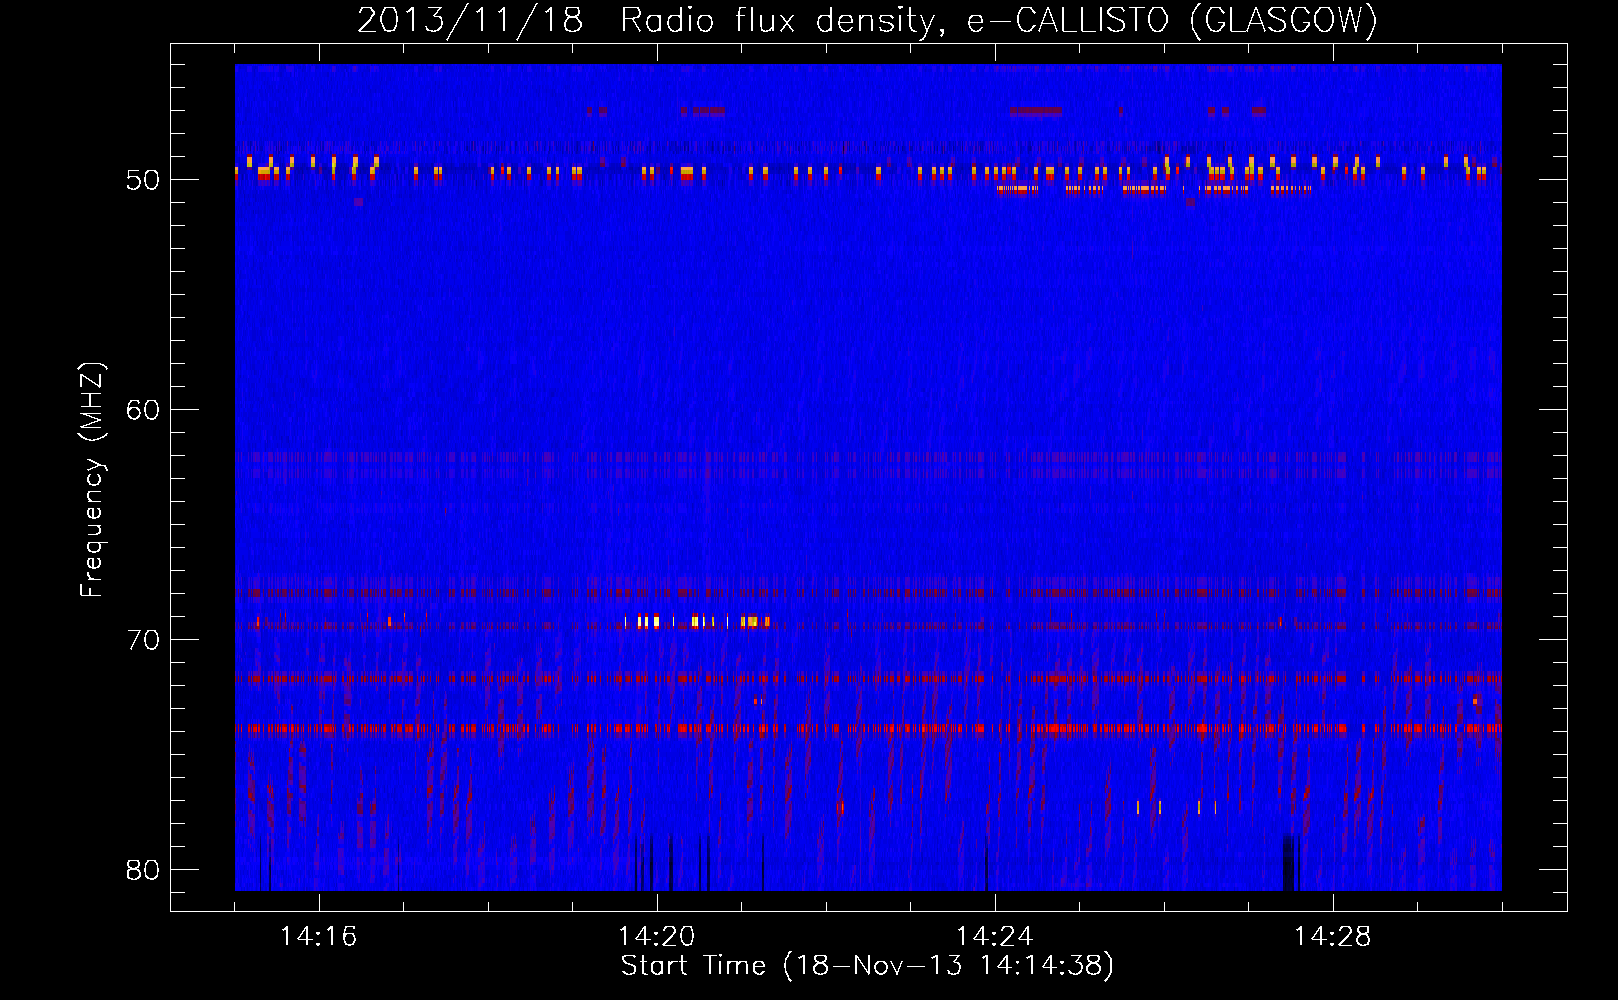
Task: Click the time tick label '14:24'
Action: click(995, 936)
